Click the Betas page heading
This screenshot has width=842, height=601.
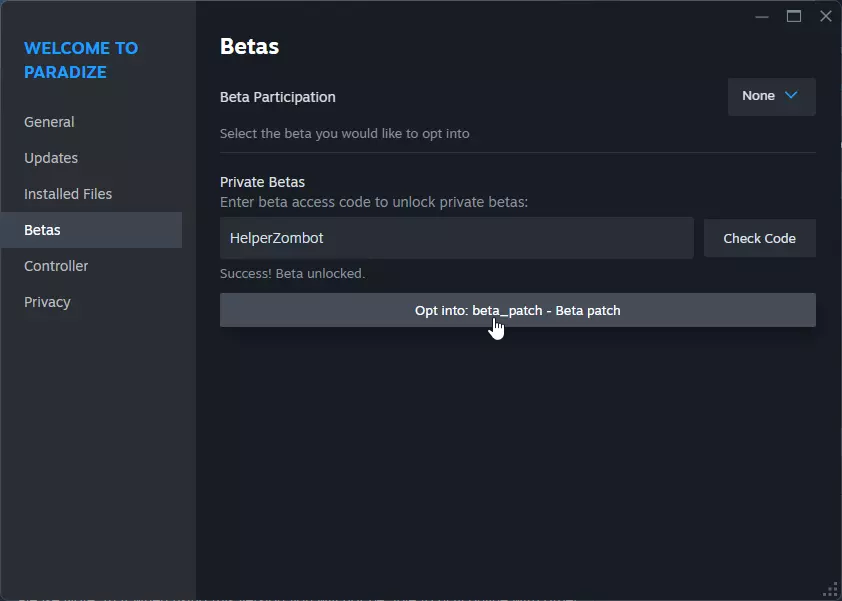[249, 46]
